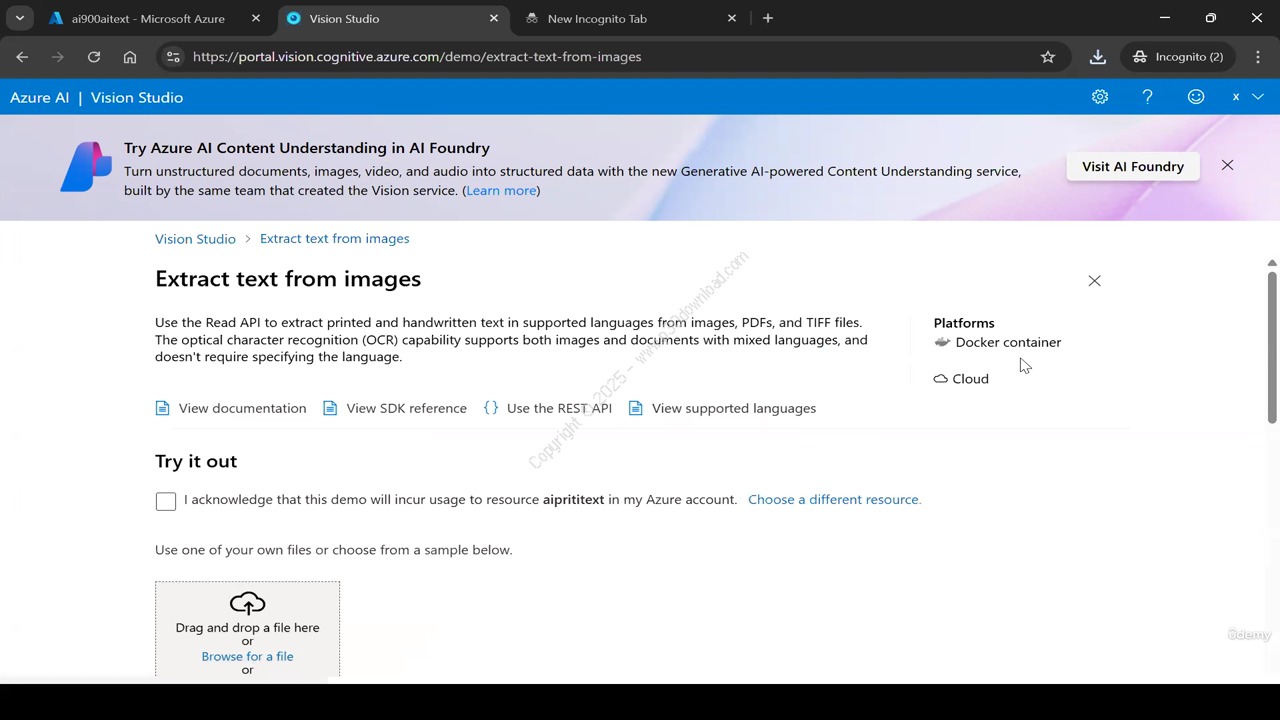Click the page vertical scrollbar thumb
The width and height of the screenshot is (1280, 720).
1272,346
